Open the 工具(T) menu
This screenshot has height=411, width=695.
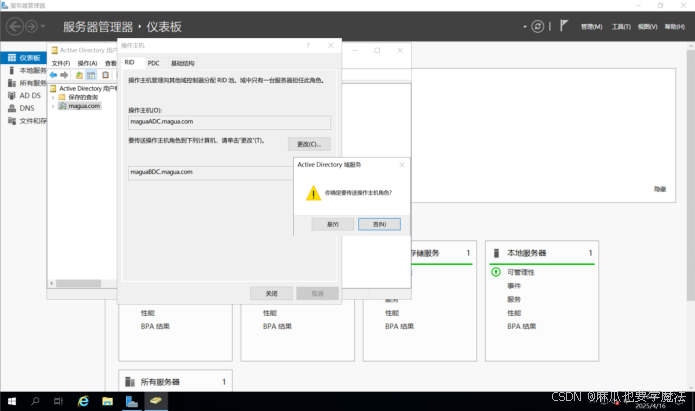click(621, 27)
